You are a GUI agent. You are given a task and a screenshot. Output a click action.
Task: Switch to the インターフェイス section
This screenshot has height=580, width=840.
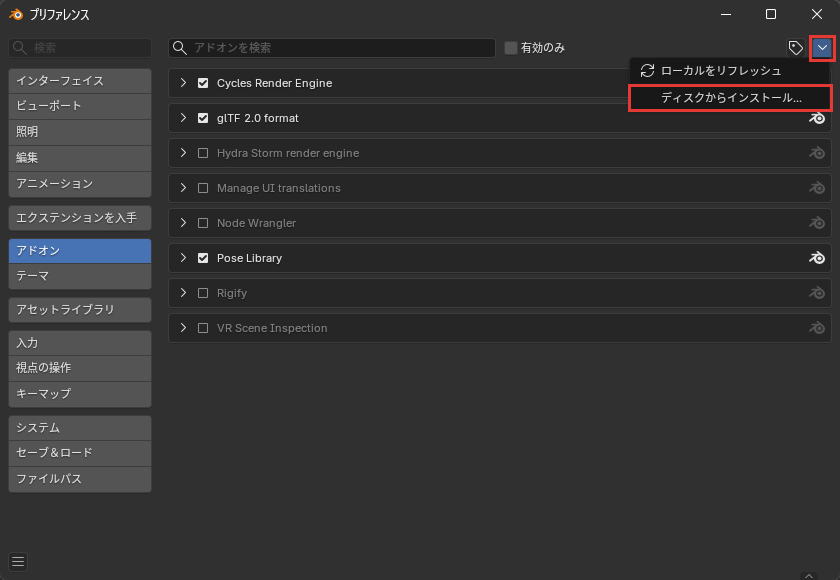(x=80, y=81)
